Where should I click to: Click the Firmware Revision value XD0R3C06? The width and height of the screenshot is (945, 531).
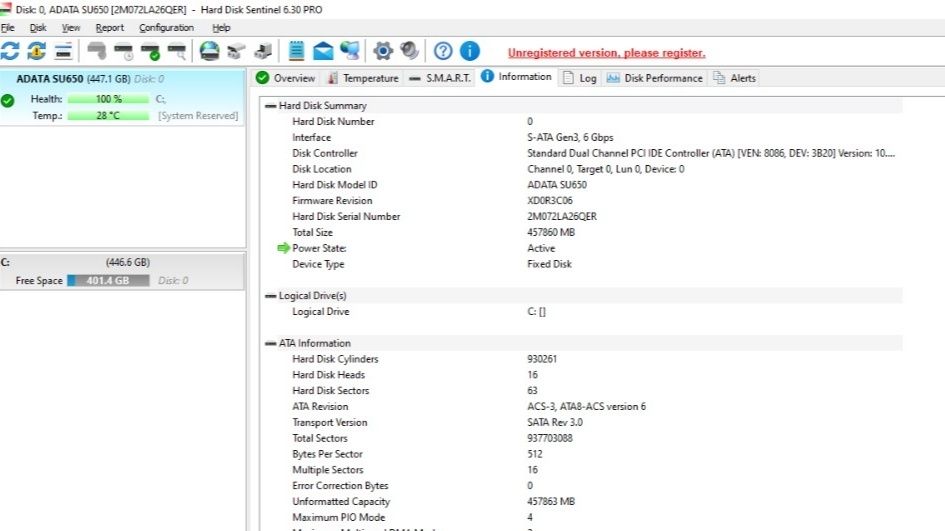tap(550, 201)
